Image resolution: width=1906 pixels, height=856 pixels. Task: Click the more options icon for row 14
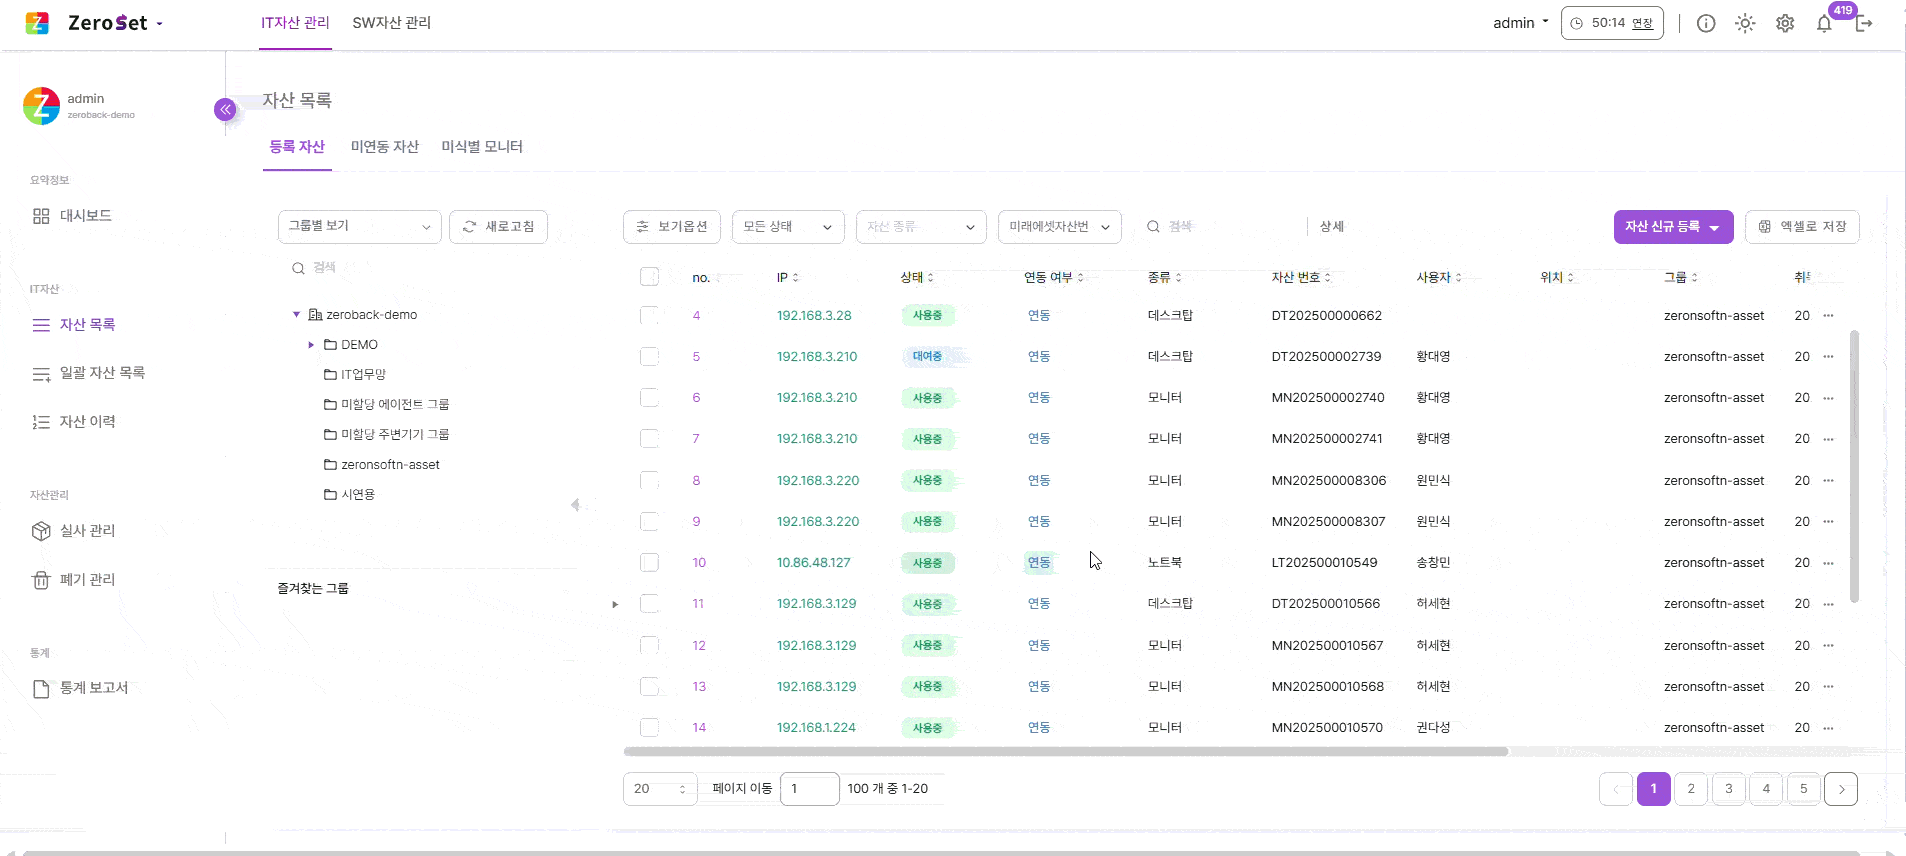click(1828, 727)
